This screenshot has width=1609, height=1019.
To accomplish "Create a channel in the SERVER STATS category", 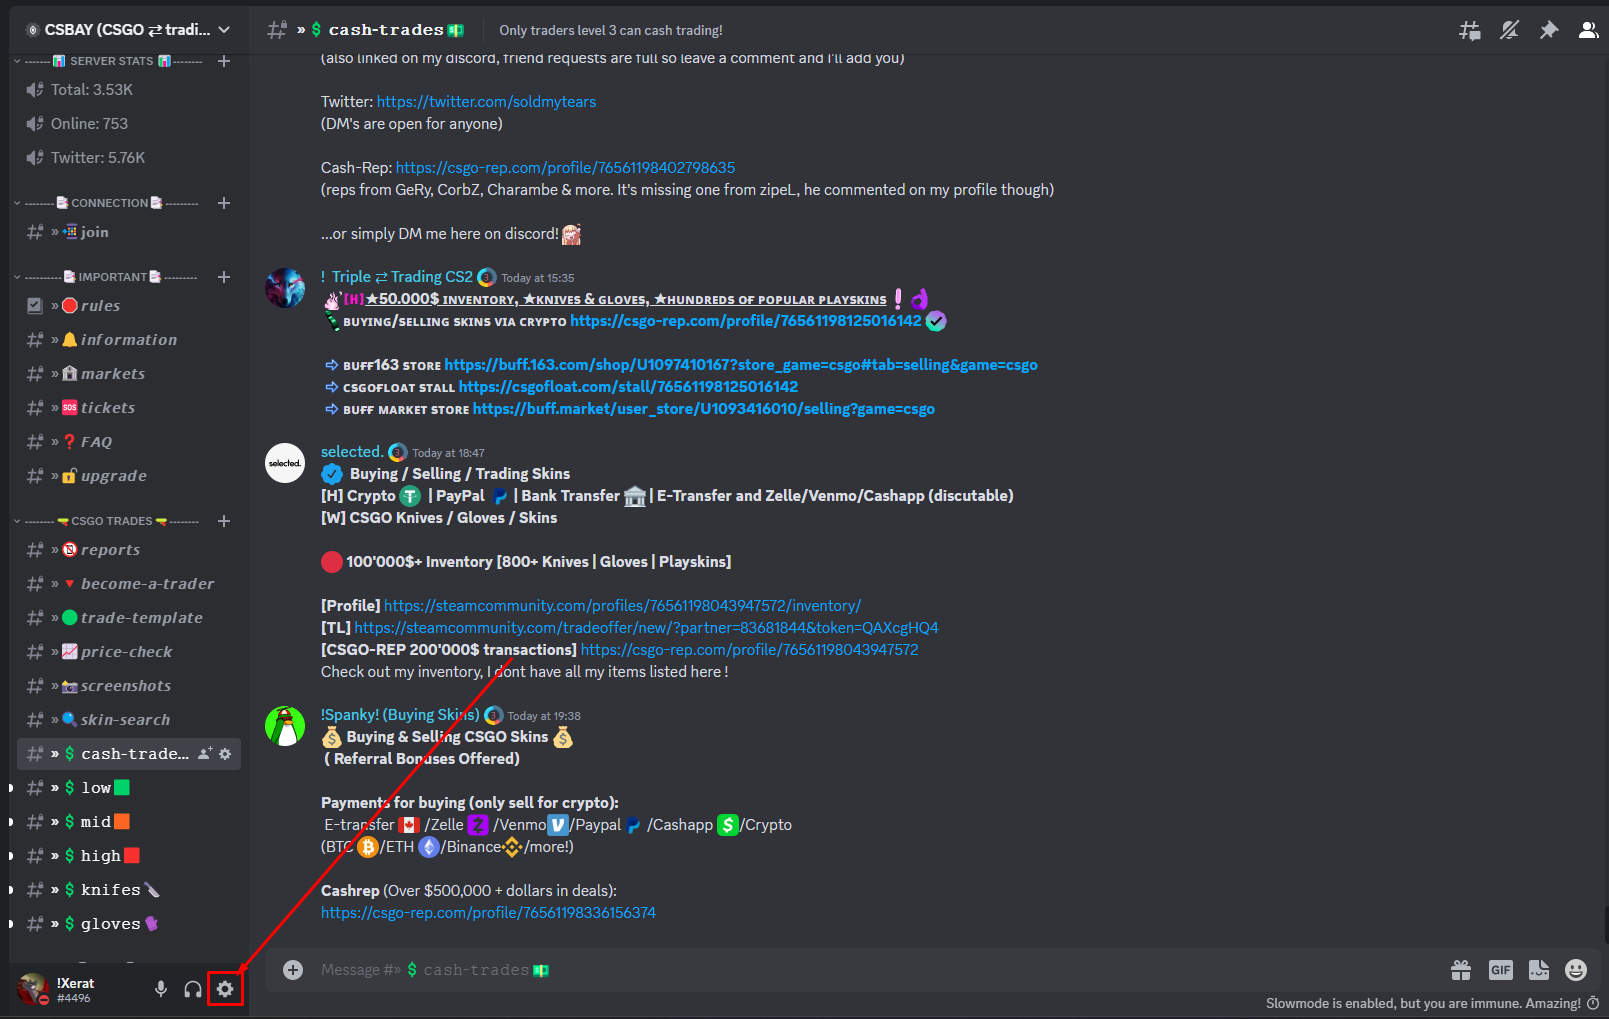I will pos(224,61).
